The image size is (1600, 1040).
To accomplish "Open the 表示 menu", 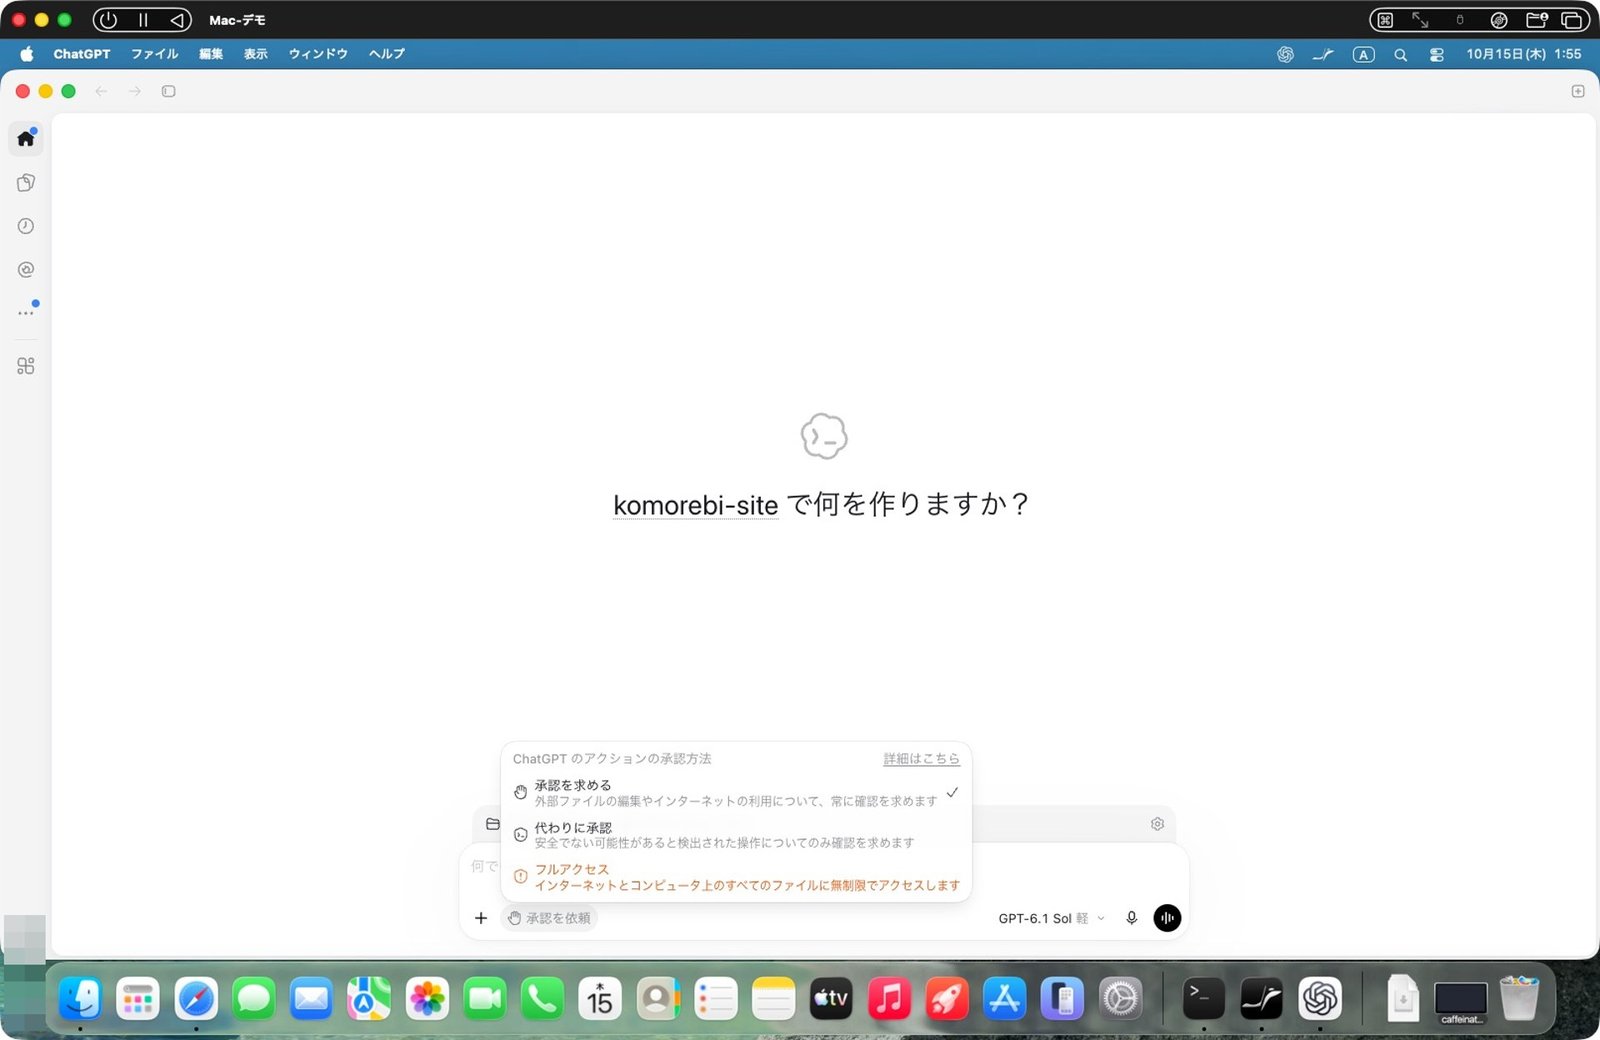I will pyautogui.click(x=256, y=54).
